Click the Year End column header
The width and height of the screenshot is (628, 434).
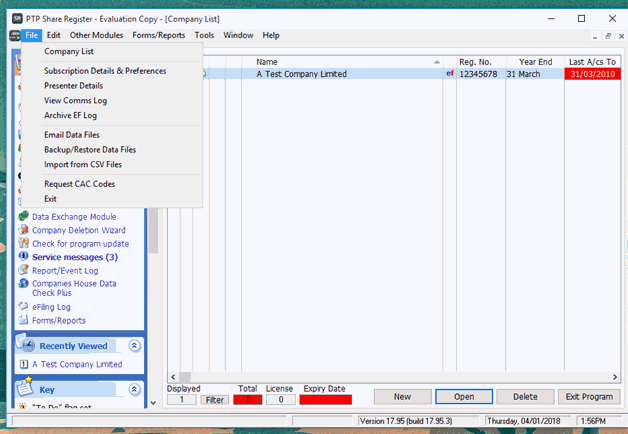[x=535, y=62]
